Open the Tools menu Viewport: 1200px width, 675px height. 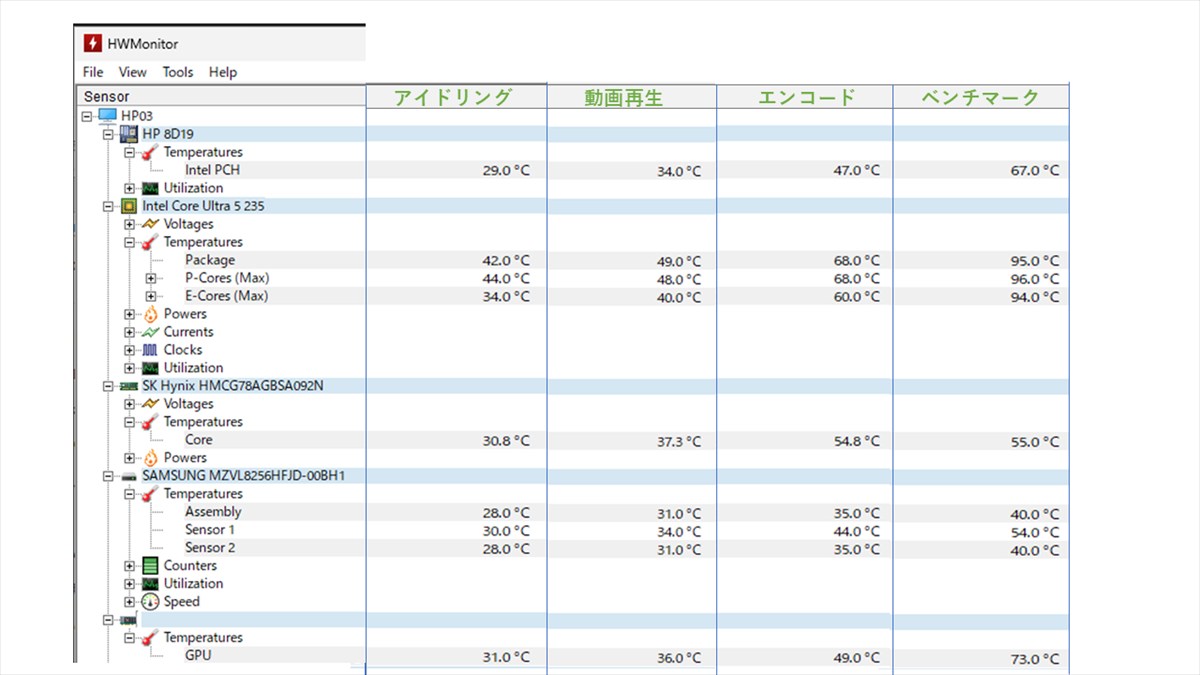pos(178,72)
